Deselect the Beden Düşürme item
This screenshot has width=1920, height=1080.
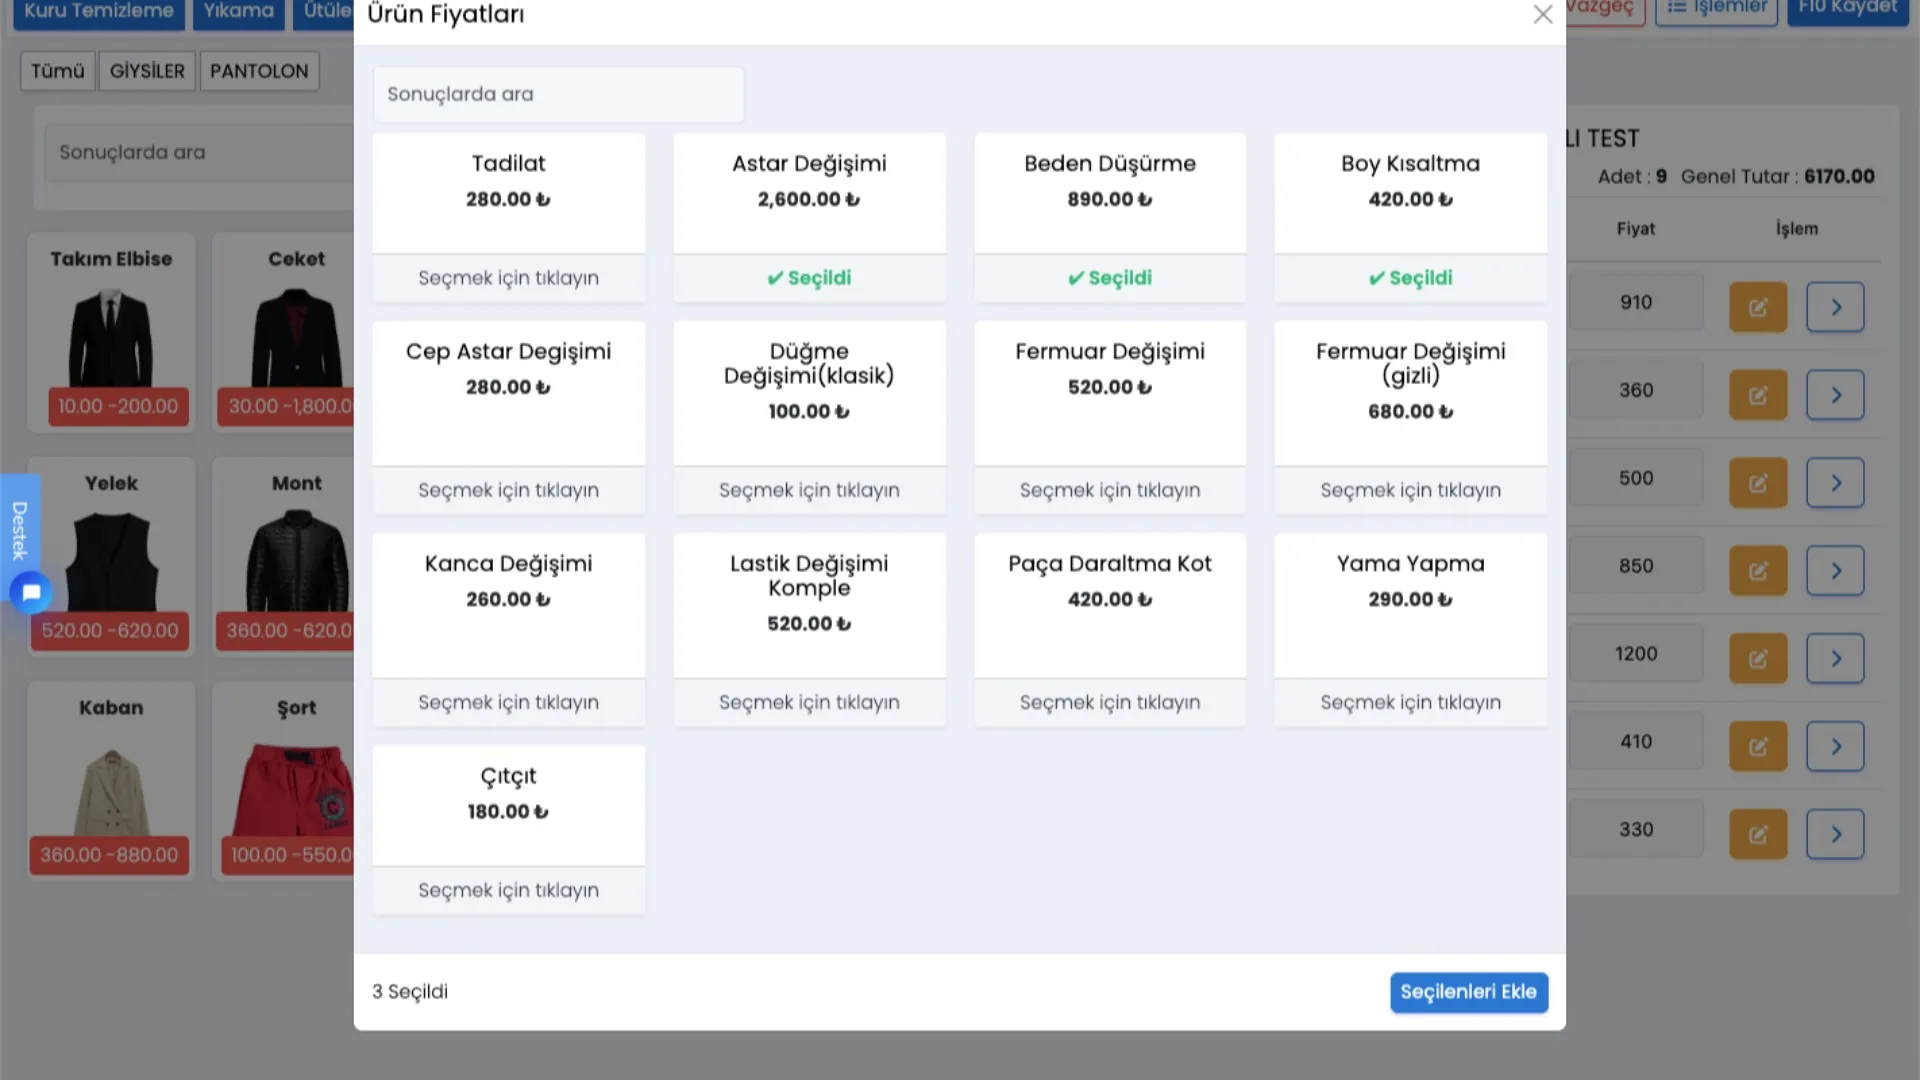pos(1109,278)
